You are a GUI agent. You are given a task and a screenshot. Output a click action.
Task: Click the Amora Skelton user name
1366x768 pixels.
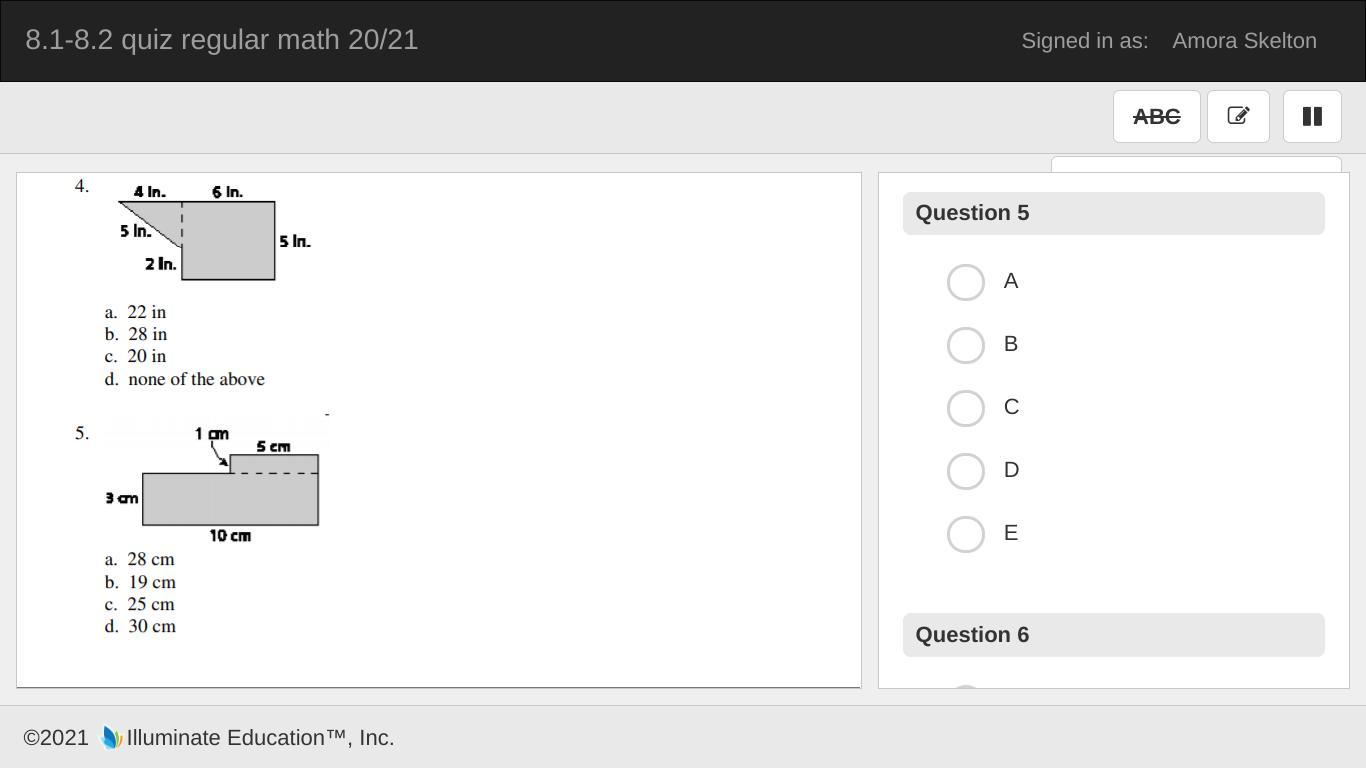[x=1244, y=41]
